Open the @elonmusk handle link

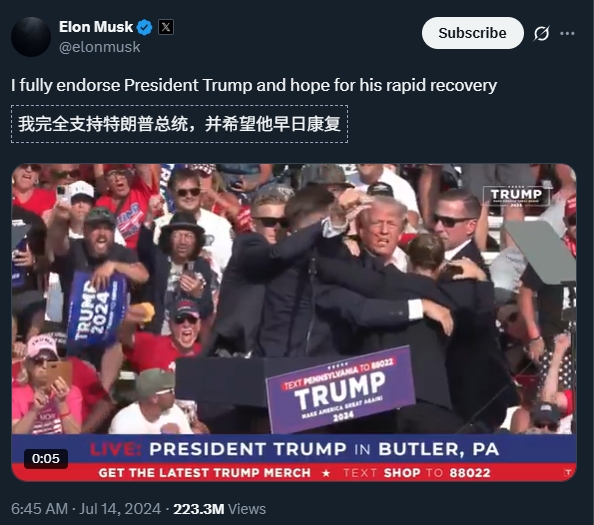point(100,47)
